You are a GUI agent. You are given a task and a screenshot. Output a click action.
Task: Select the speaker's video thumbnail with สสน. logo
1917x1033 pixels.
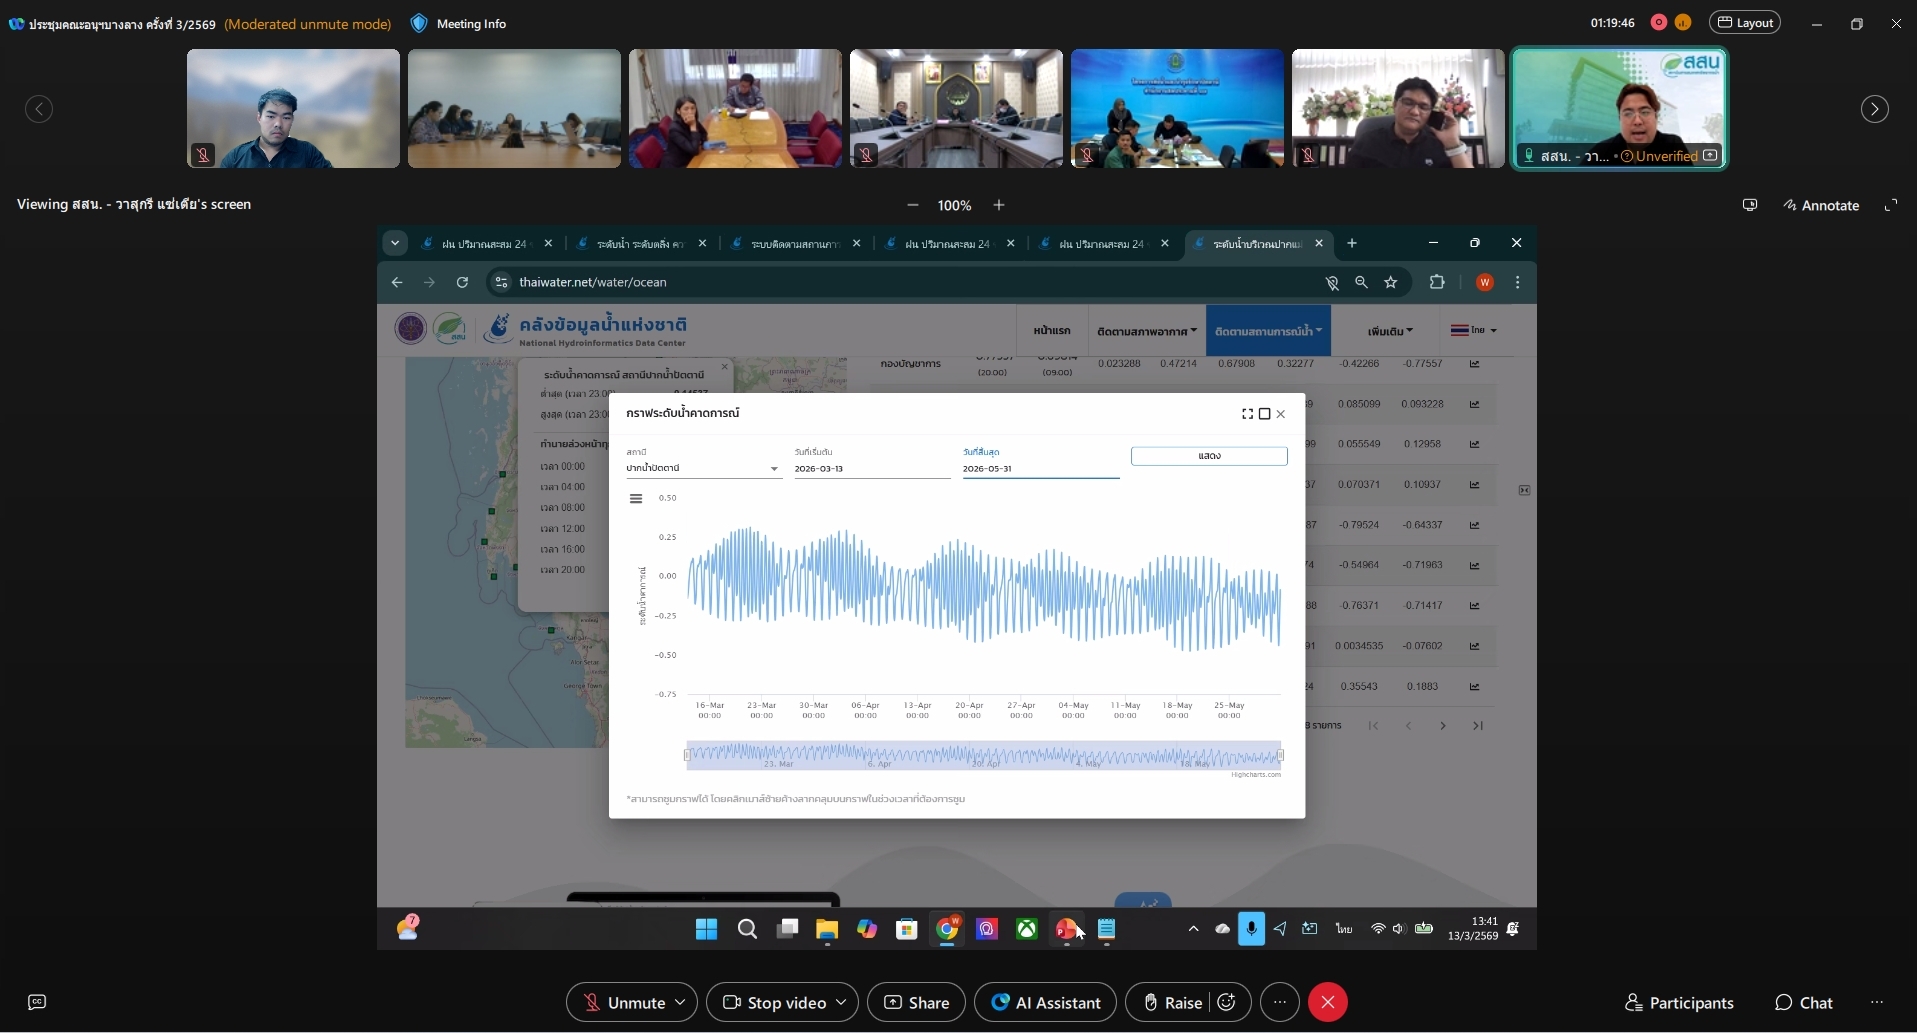click(1618, 108)
